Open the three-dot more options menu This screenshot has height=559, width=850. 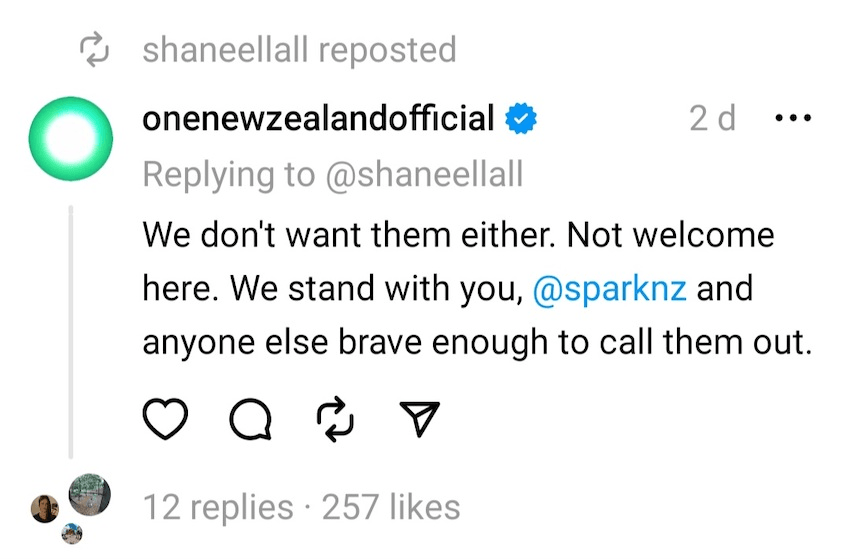793,118
